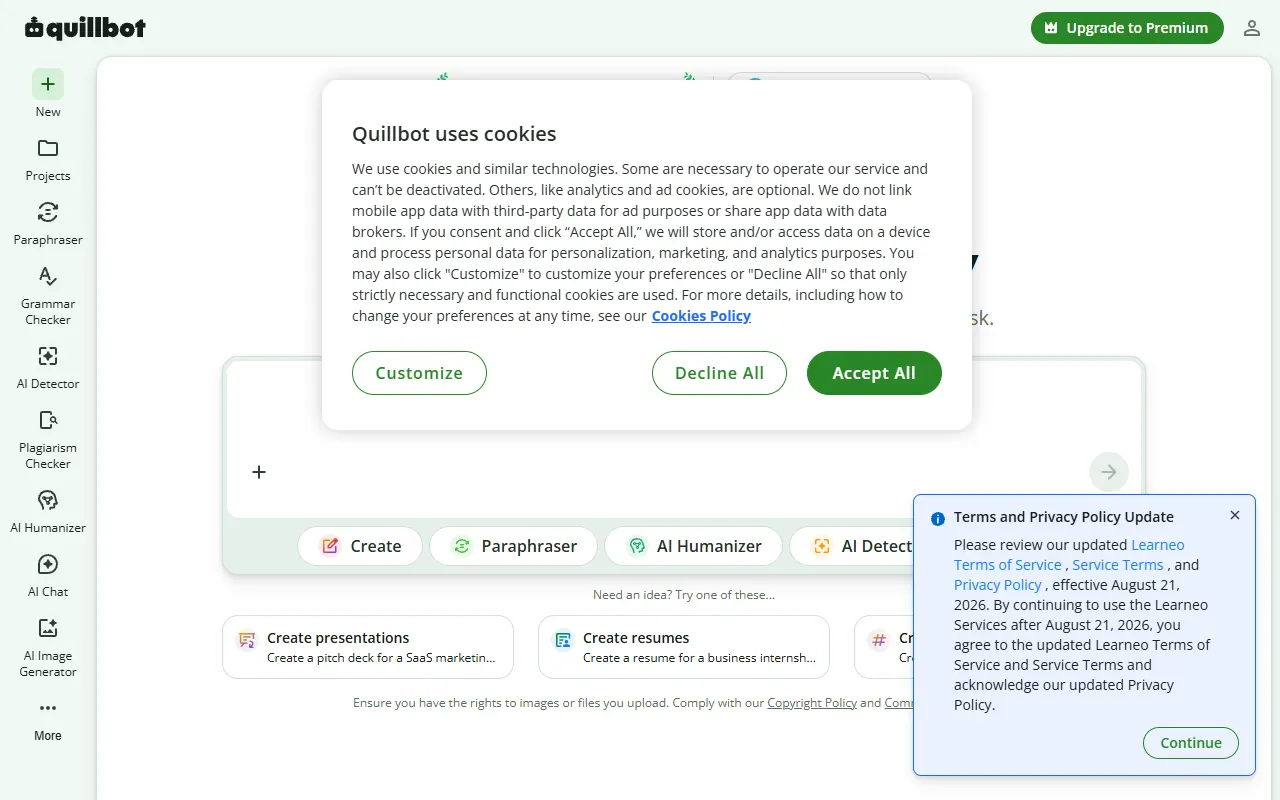The width and height of the screenshot is (1280, 800).
Task: Open AI Chat sidebar icon
Action: click(48, 564)
